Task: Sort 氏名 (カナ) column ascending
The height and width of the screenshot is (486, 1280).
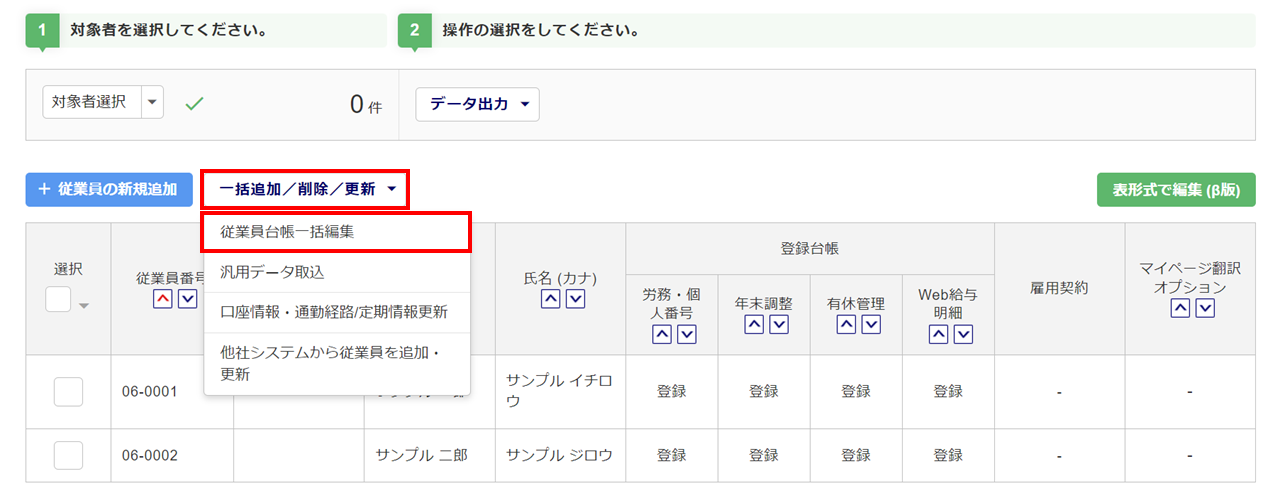Action: coord(550,300)
